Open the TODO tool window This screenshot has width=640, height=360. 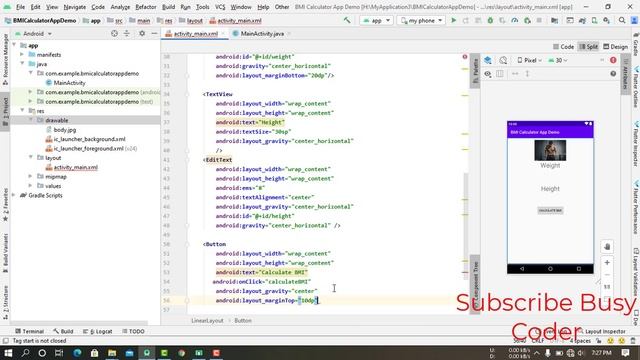click(x=133, y=331)
